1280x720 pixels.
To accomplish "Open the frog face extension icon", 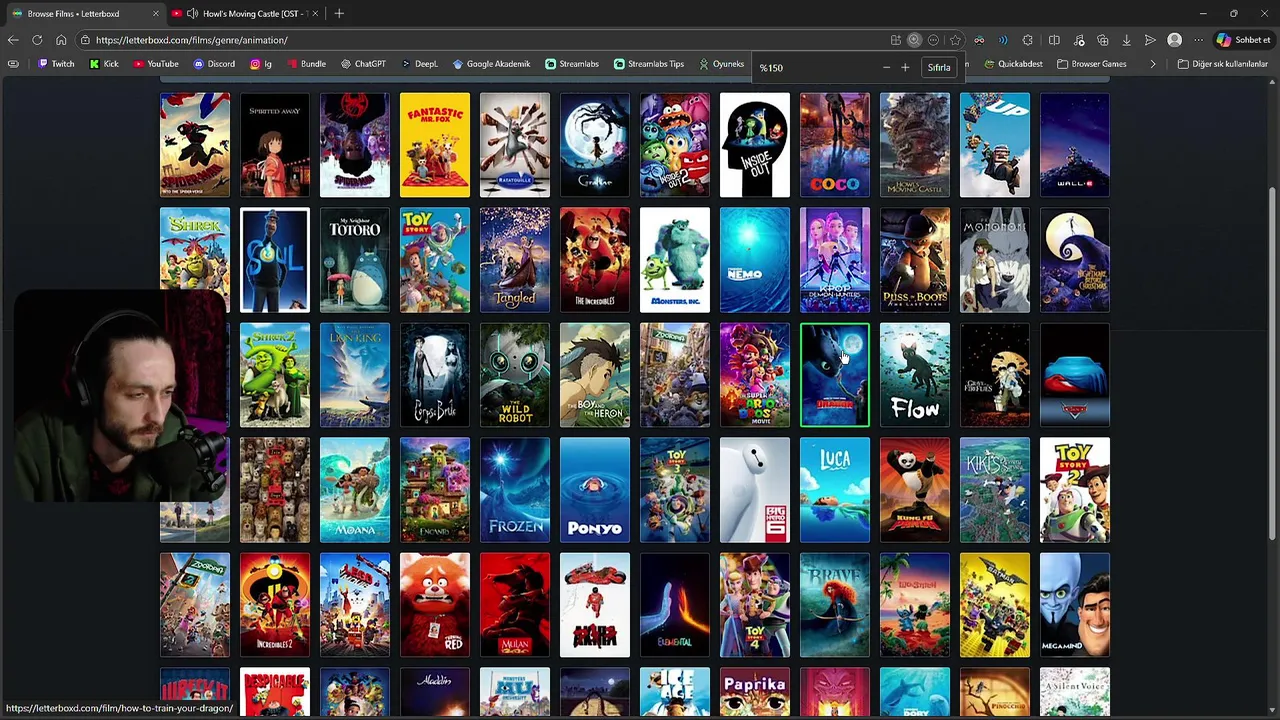I will [979, 40].
